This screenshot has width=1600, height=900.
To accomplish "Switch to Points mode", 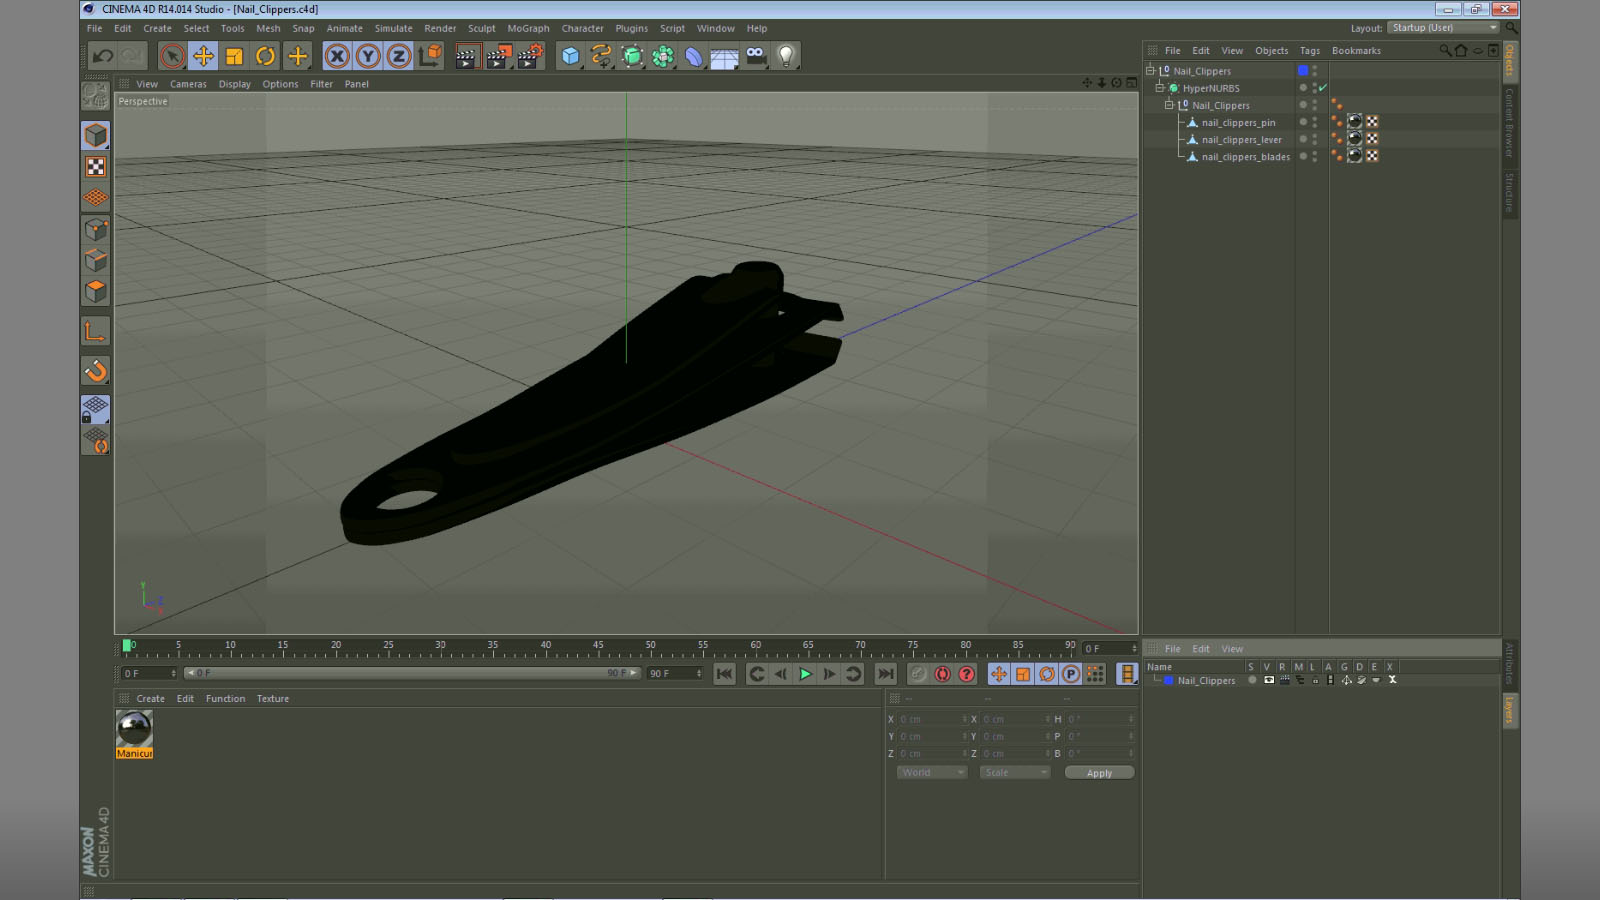I will click(x=96, y=229).
